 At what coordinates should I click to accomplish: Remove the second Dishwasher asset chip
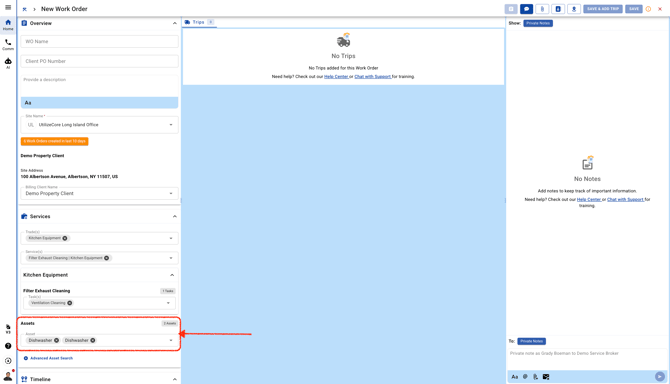click(93, 340)
